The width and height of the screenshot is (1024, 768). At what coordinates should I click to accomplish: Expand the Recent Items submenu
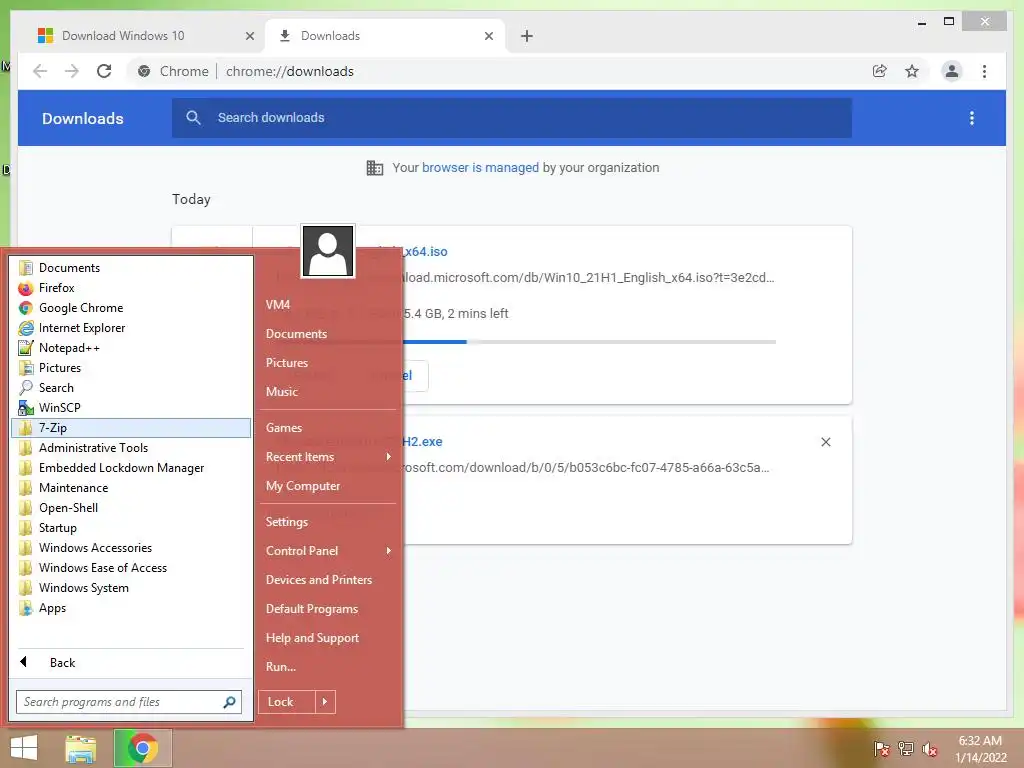[328, 456]
